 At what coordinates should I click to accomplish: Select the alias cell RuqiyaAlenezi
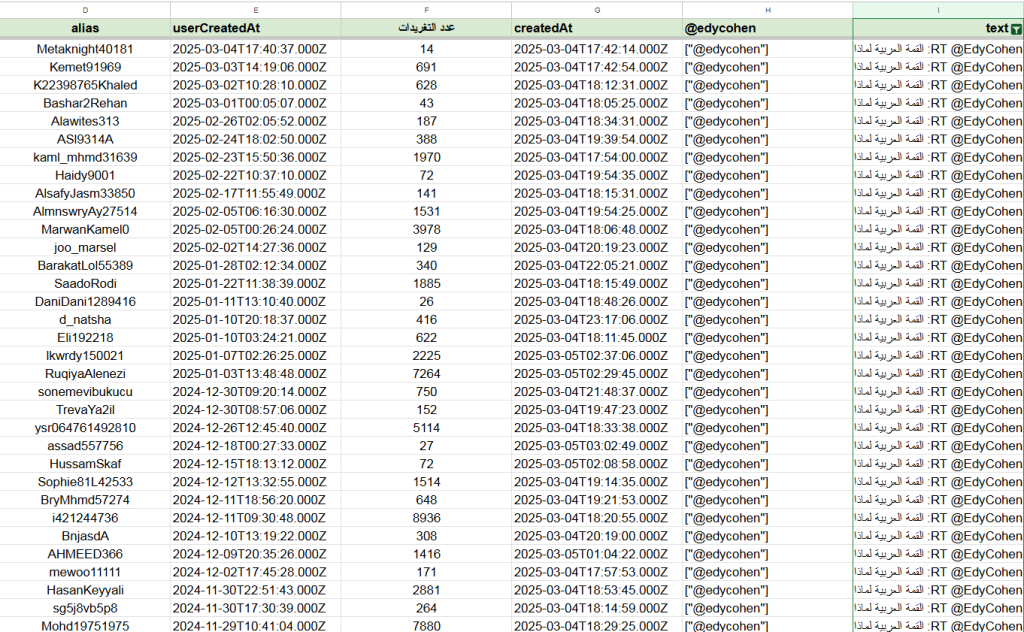coord(85,373)
